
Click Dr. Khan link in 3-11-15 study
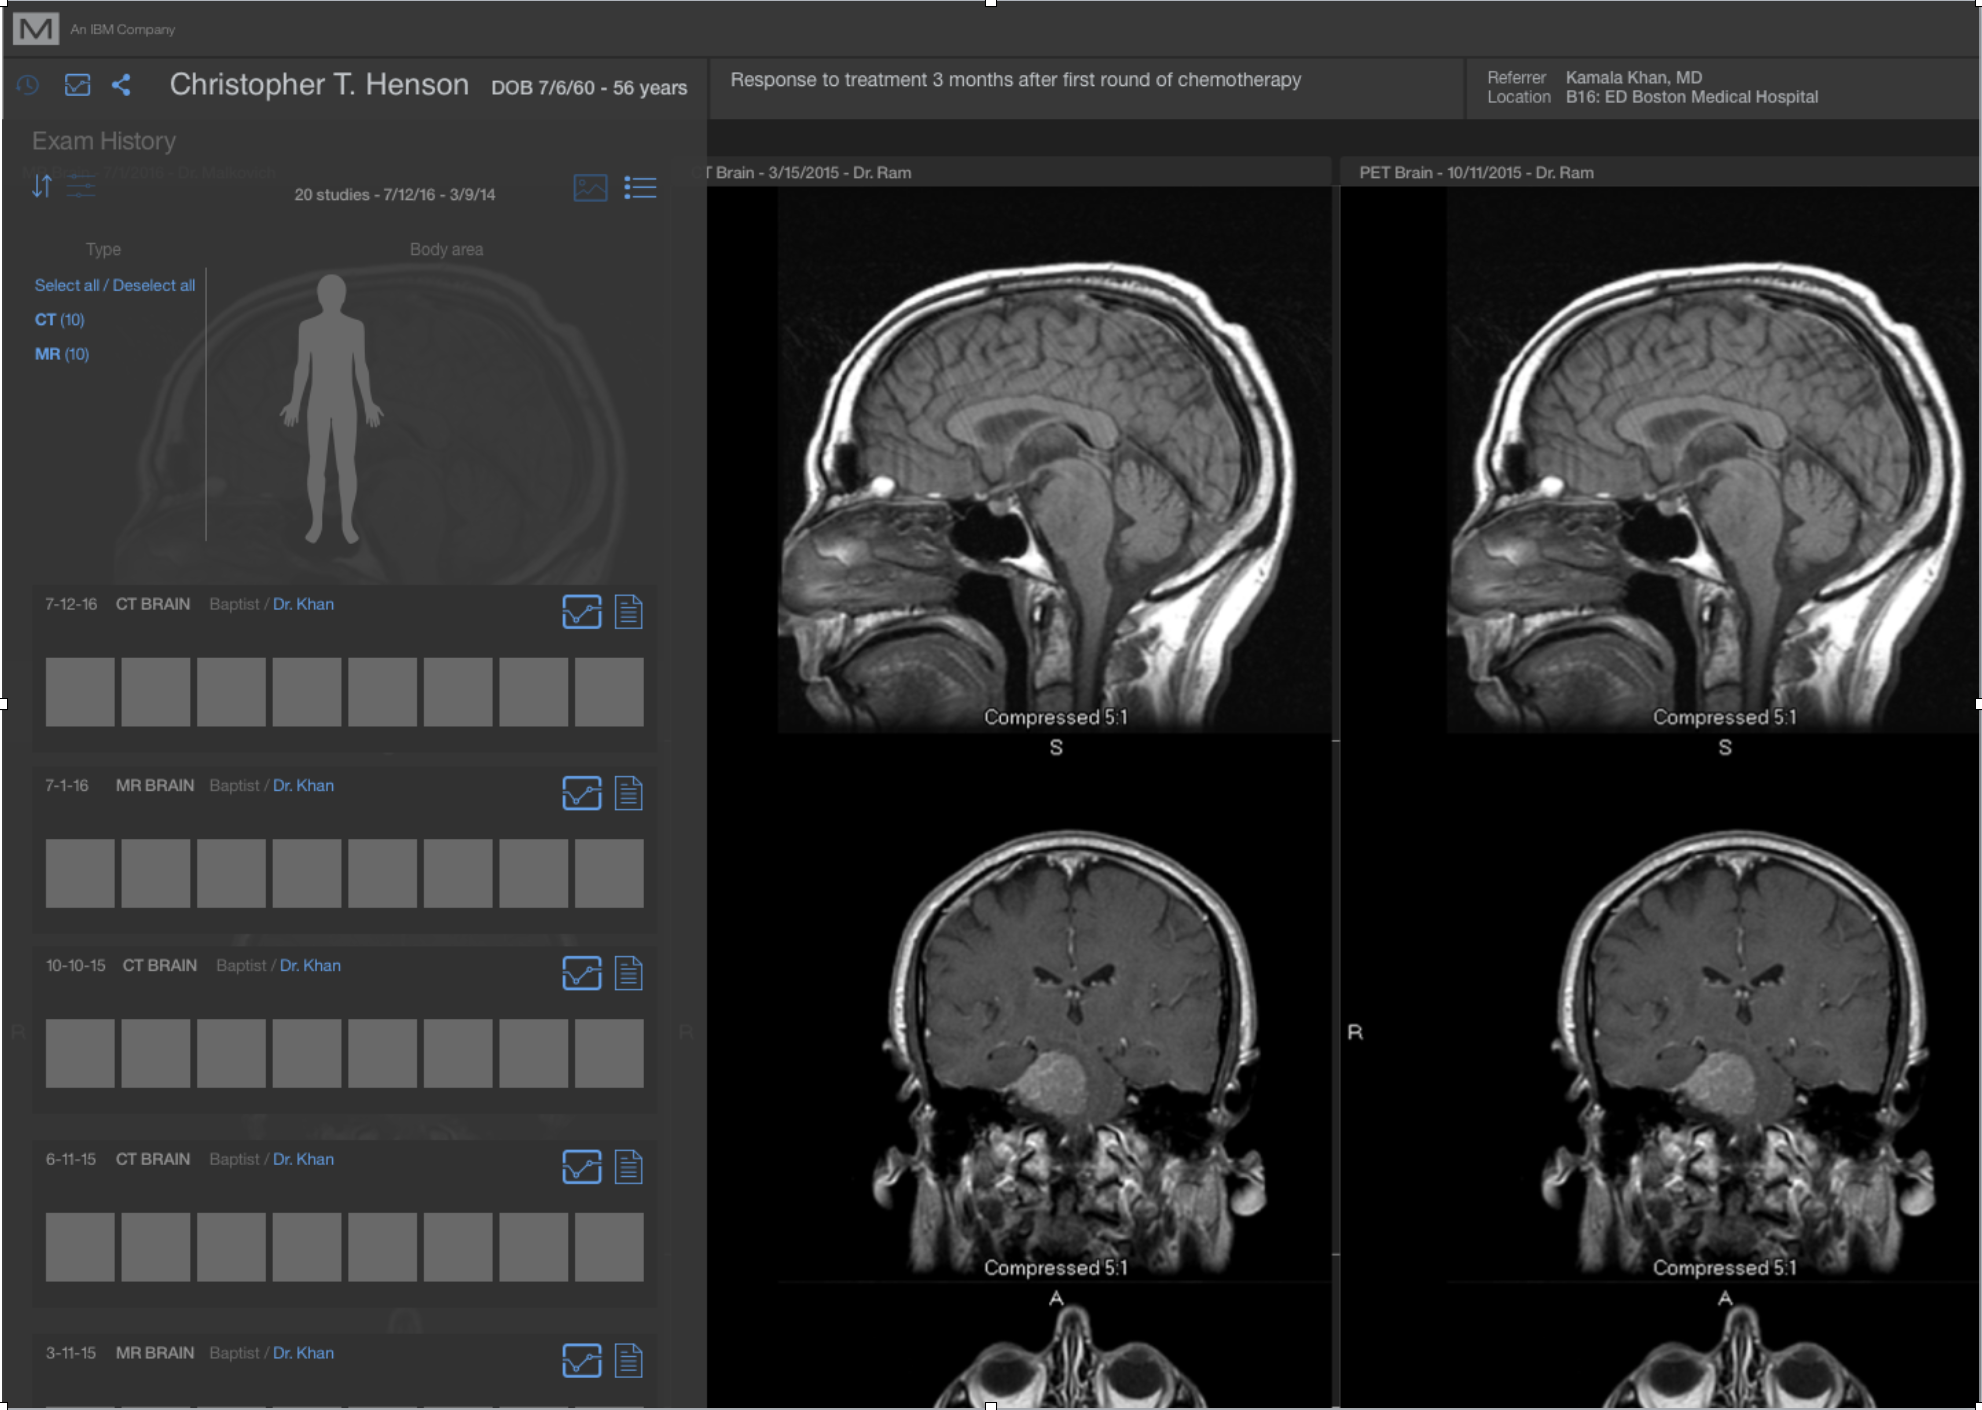click(303, 1353)
